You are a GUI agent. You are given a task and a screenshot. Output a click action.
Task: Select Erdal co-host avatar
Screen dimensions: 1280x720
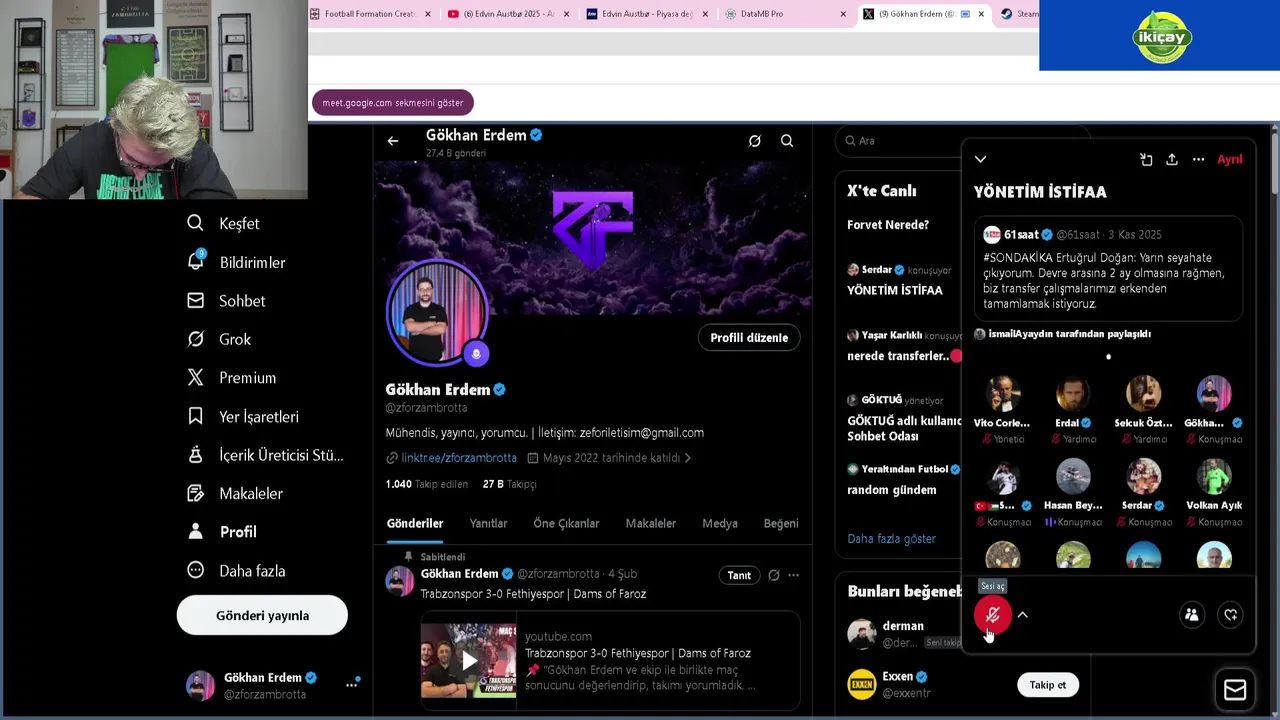[x=1073, y=393]
